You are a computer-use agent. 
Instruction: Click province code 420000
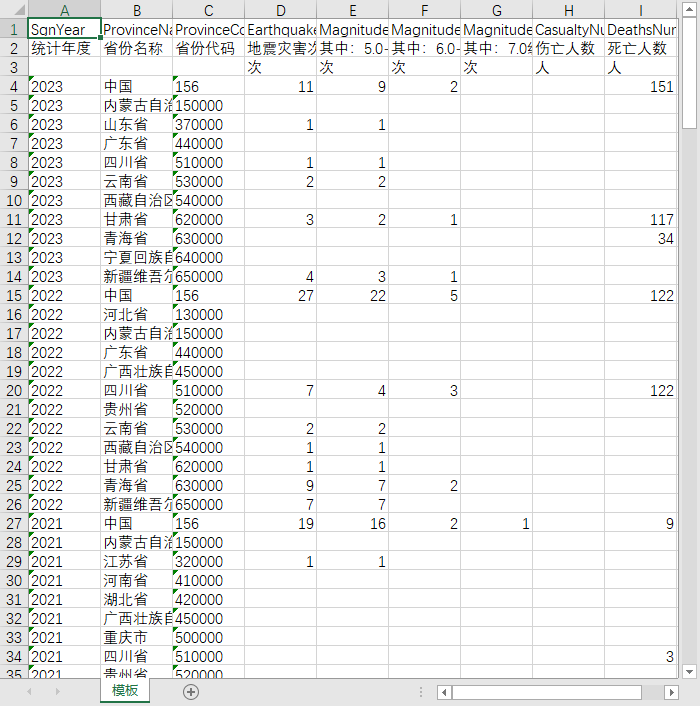pos(208,599)
